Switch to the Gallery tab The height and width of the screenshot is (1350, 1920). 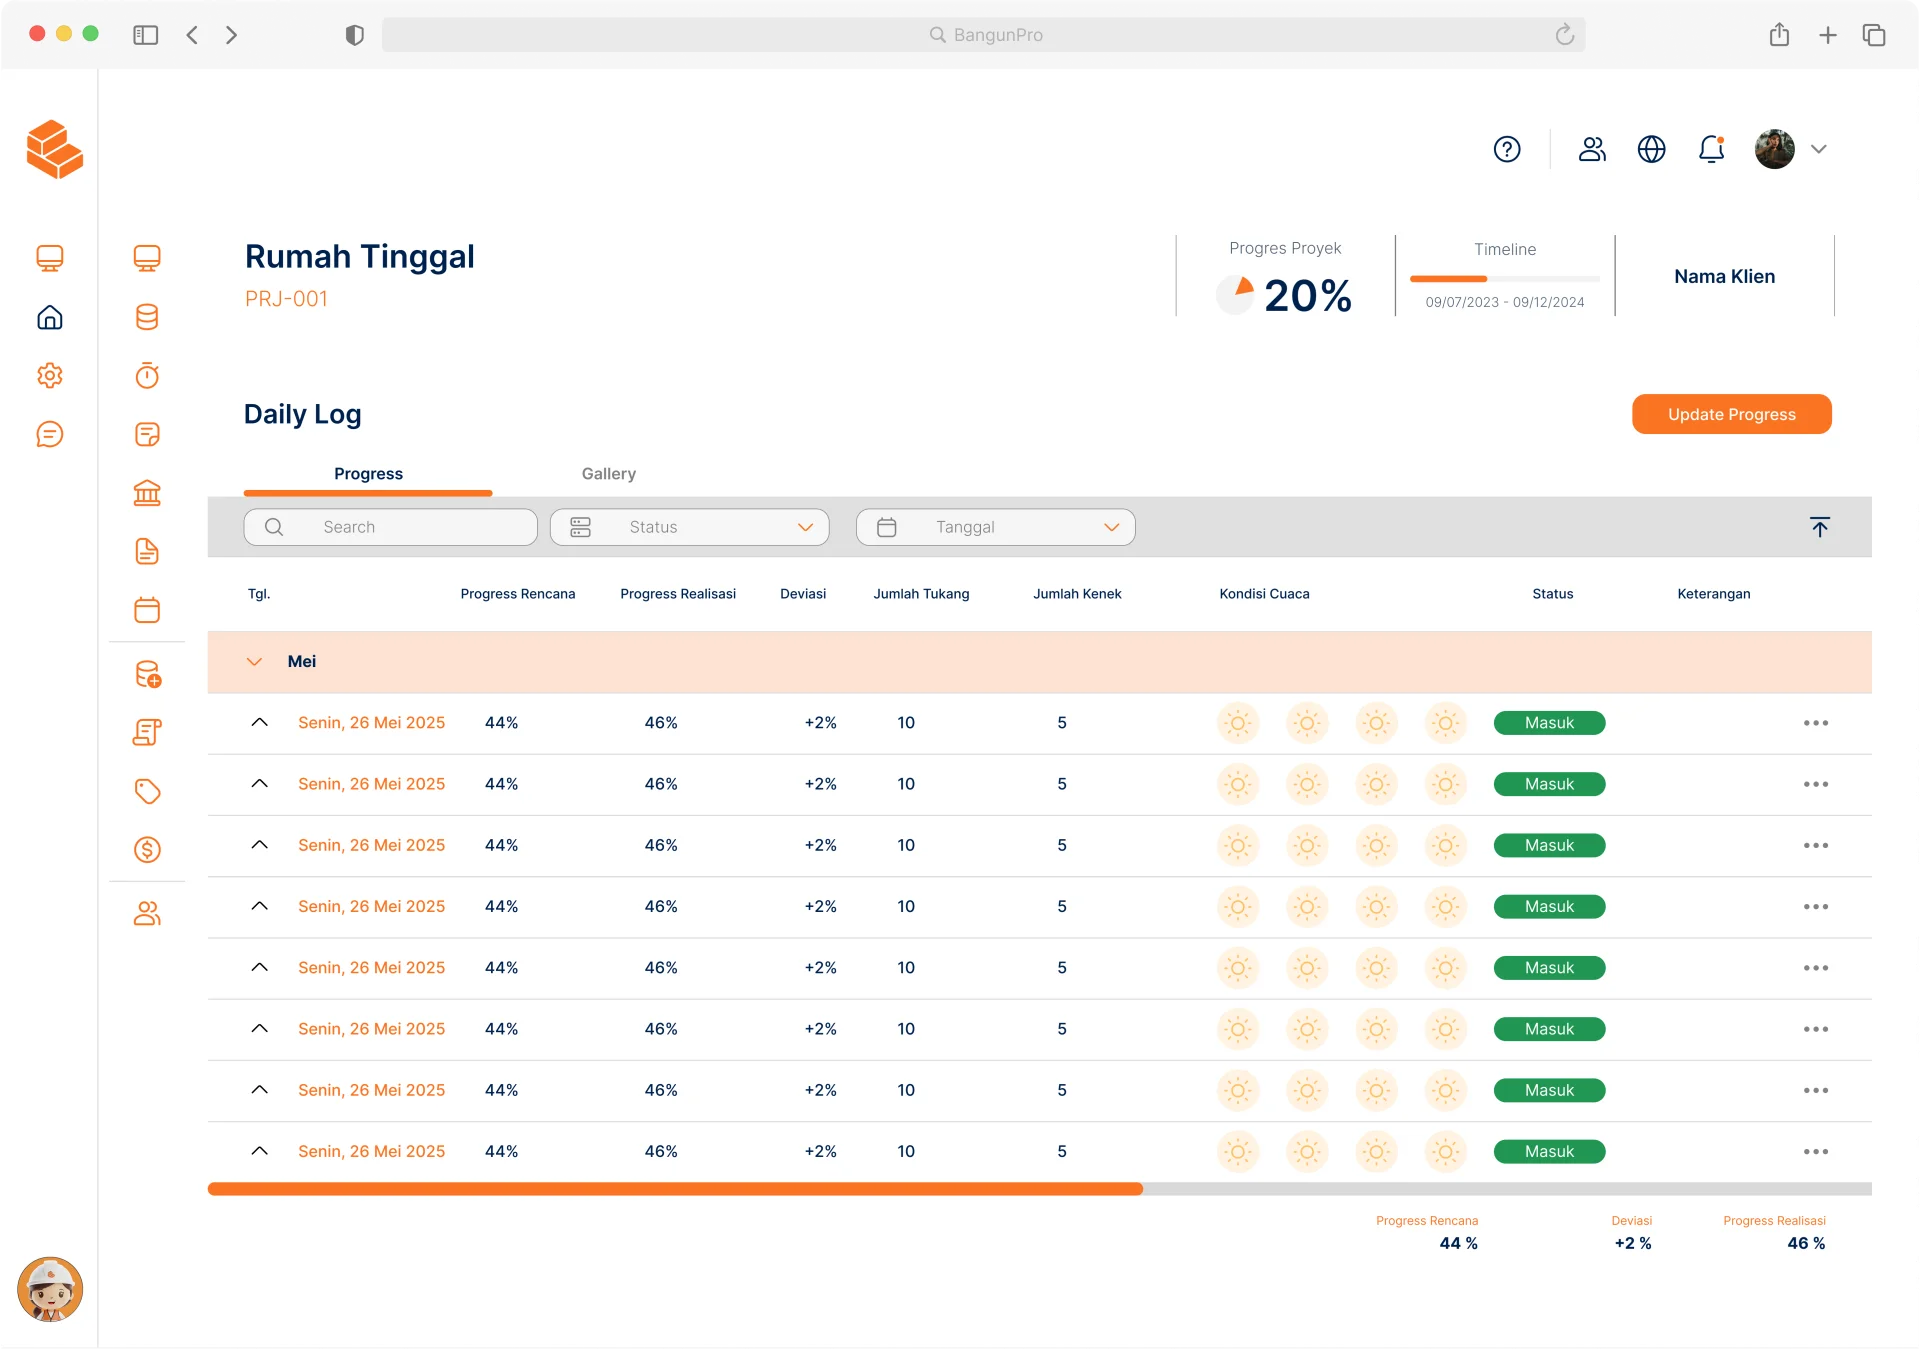tap(608, 474)
